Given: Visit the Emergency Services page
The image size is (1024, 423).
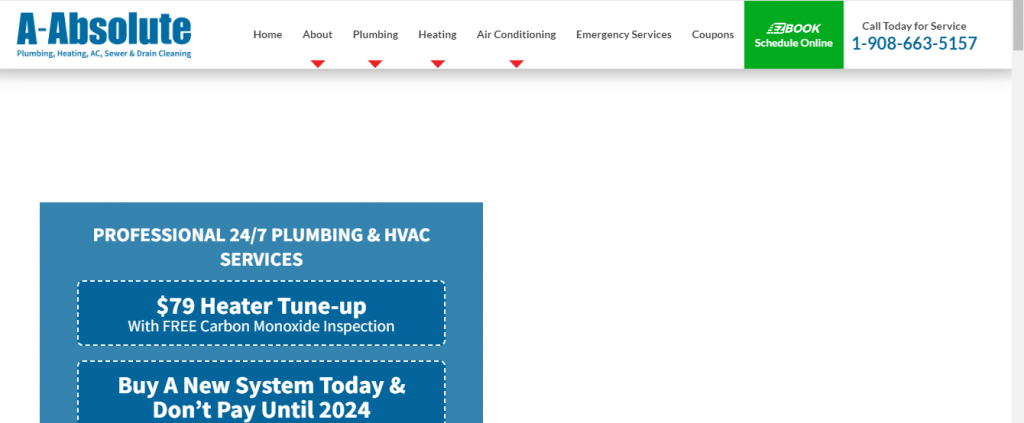Looking at the screenshot, I should pyautogui.click(x=623, y=34).
